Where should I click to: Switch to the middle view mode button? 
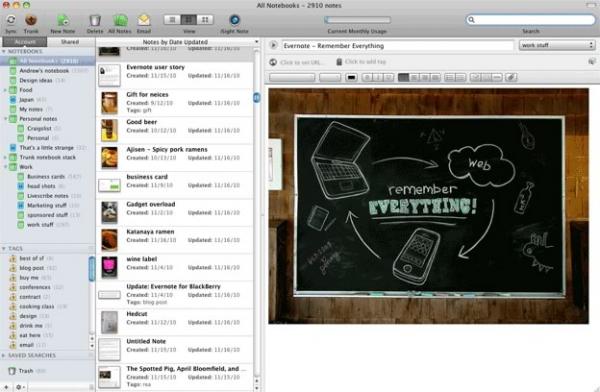coord(189,20)
